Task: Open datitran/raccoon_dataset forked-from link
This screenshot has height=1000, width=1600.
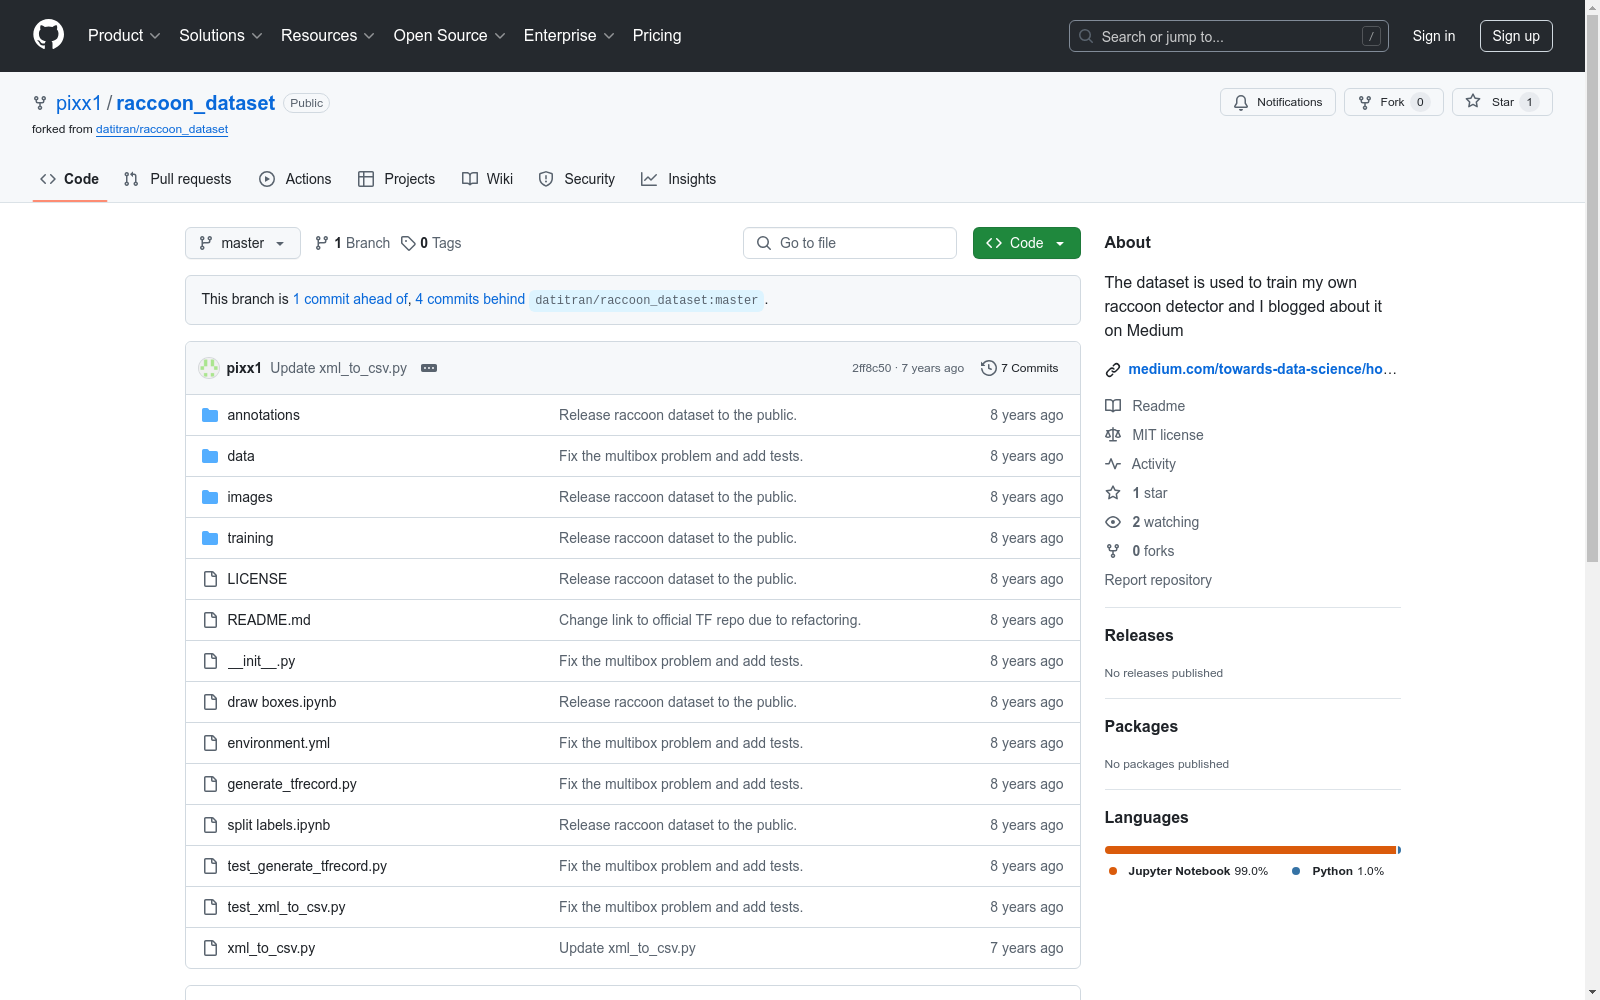Action: (x=162, y=129)
